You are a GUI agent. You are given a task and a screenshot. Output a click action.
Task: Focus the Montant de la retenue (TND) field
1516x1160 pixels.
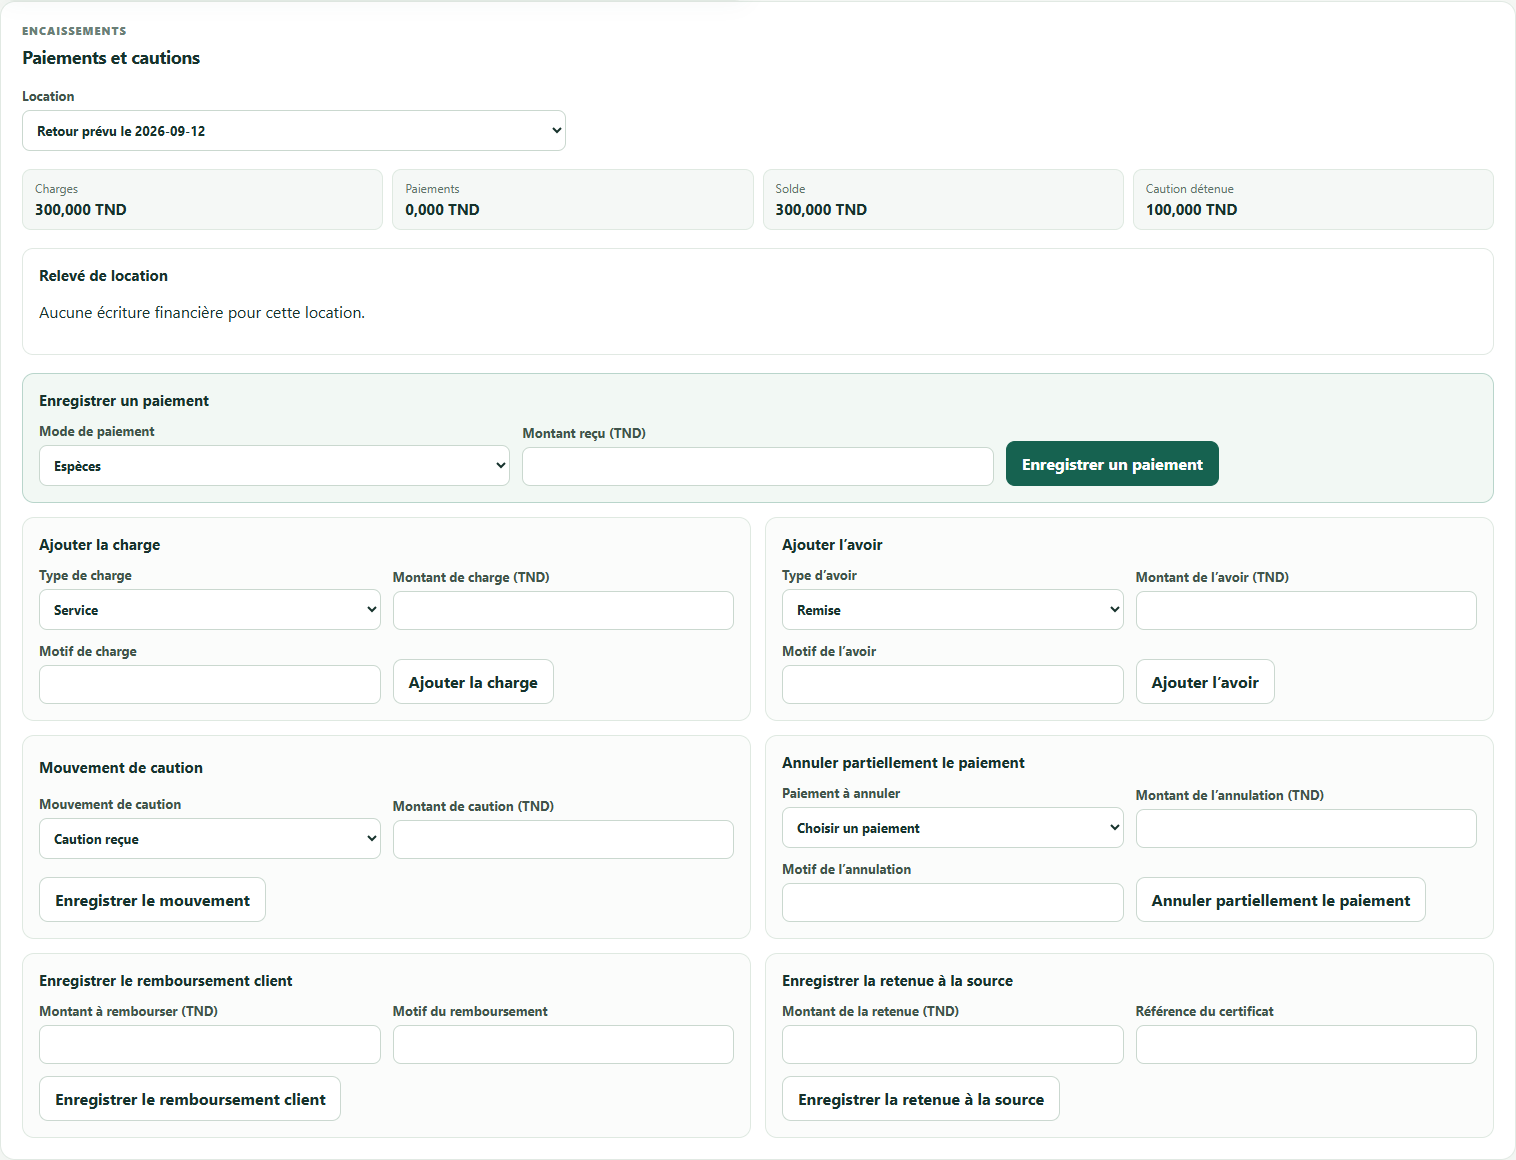[x=953, y=1045]
